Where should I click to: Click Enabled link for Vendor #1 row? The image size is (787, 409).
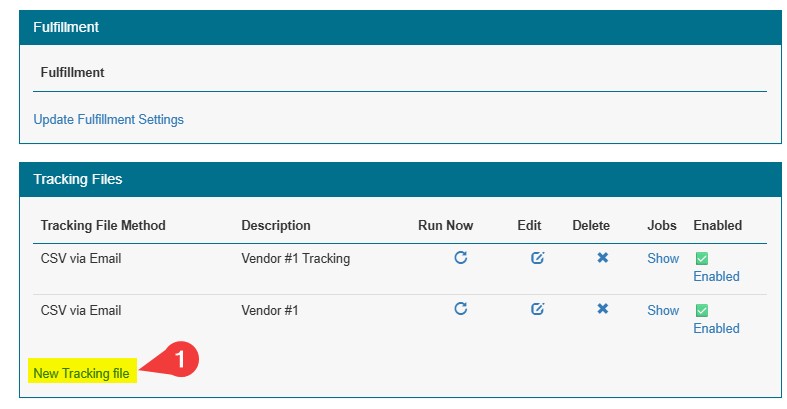pos(716,328)
